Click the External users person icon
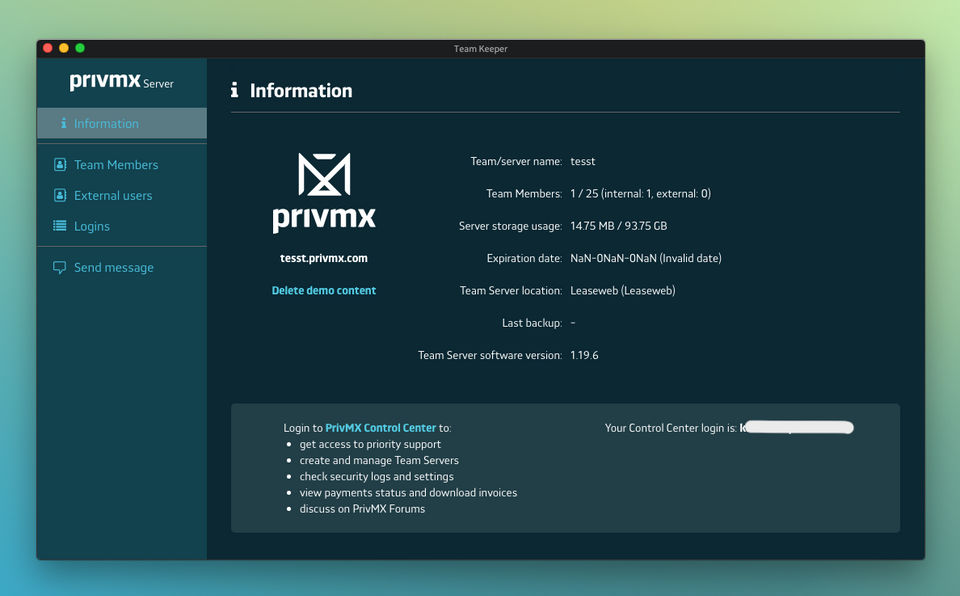This screenshot has width=960, height=596. [x=60, y=195]
